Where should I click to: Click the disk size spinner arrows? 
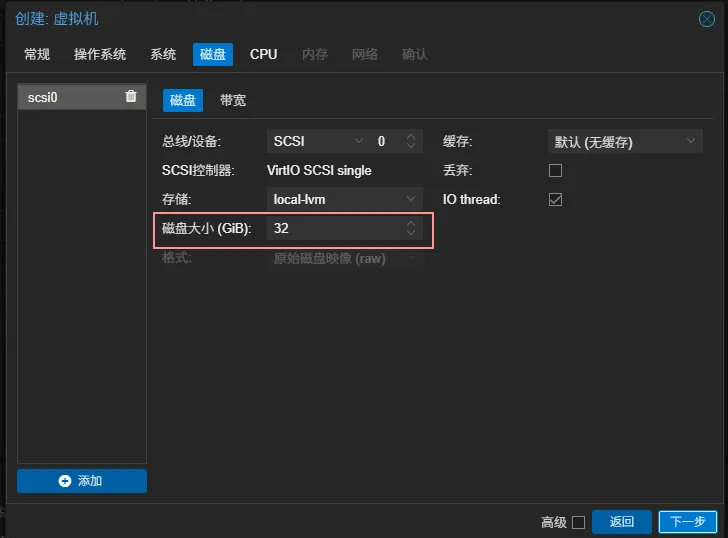point(411,229)
